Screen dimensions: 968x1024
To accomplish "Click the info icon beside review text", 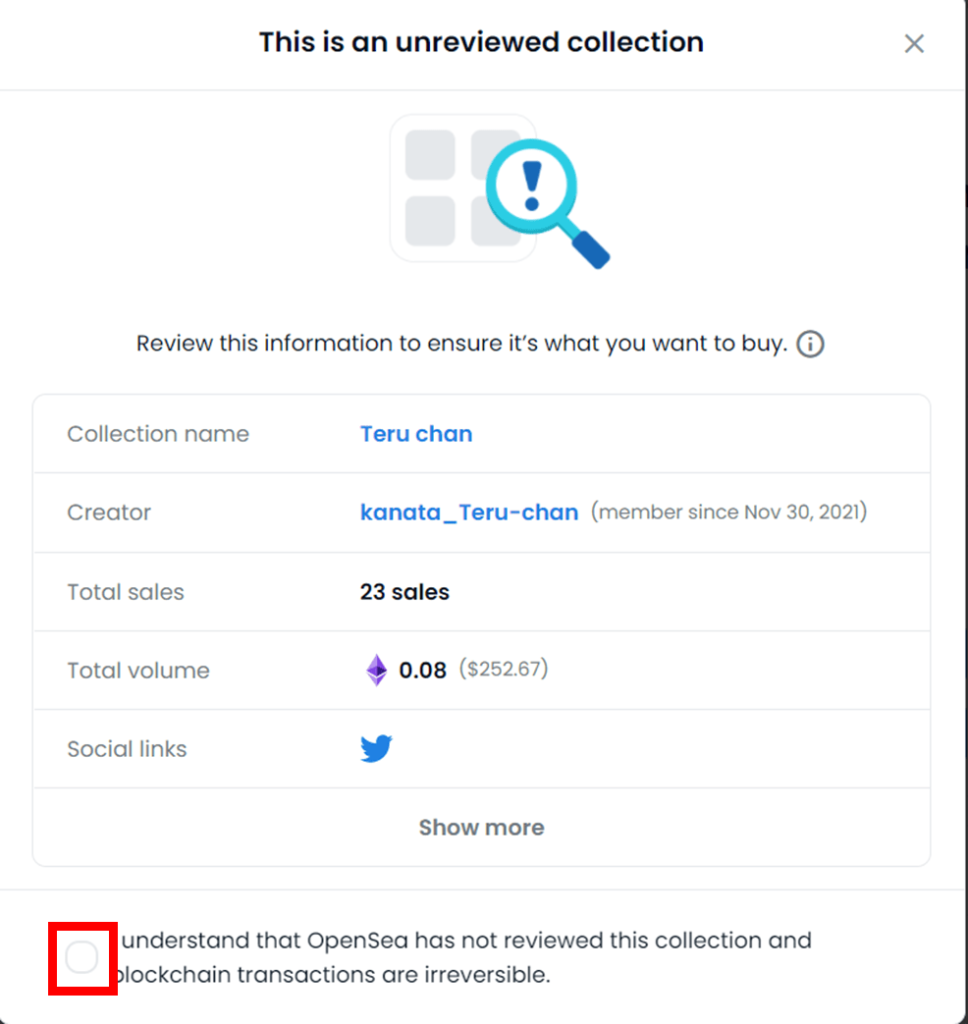I will coord(810,344).
